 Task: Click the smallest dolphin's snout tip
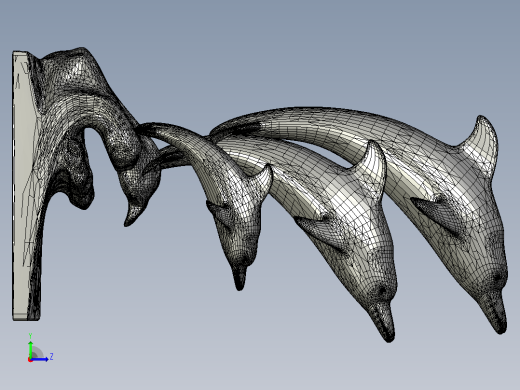tap(239, 278)
